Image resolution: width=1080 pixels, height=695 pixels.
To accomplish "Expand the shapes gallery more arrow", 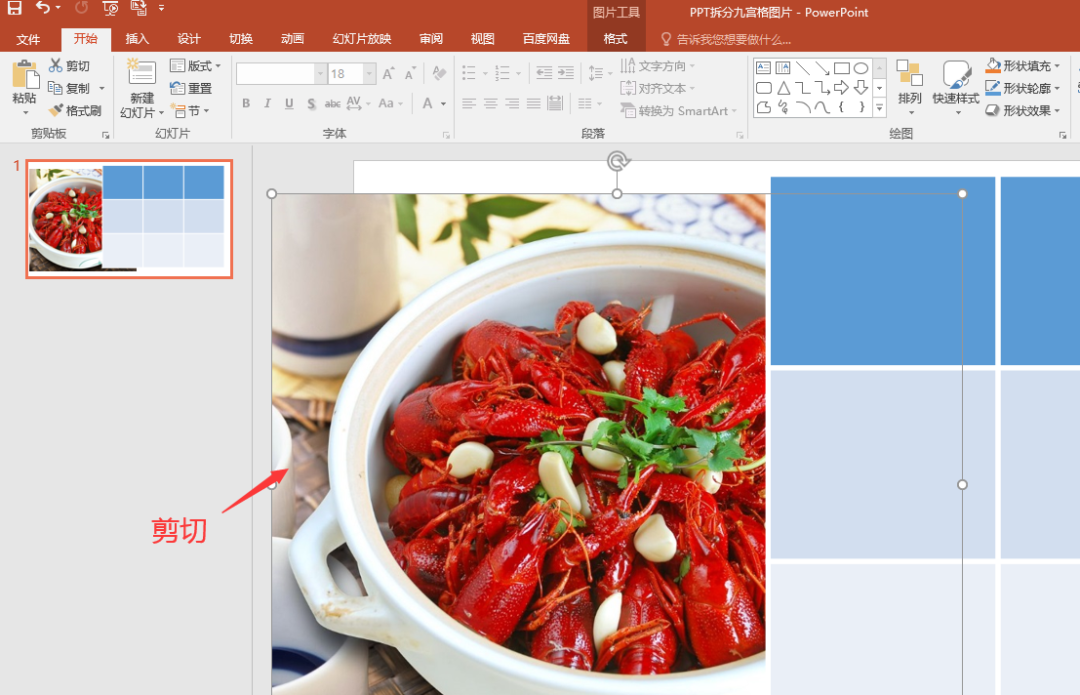I will point(880,107).
